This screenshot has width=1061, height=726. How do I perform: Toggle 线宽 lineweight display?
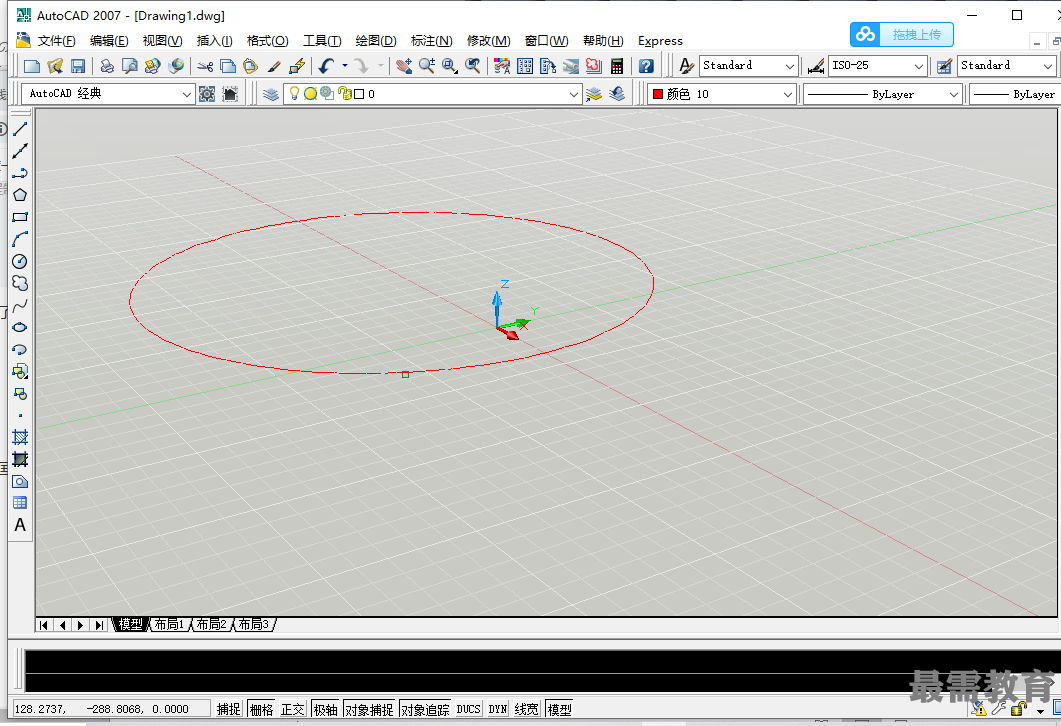pyautogui.click(x=526, y=709)
